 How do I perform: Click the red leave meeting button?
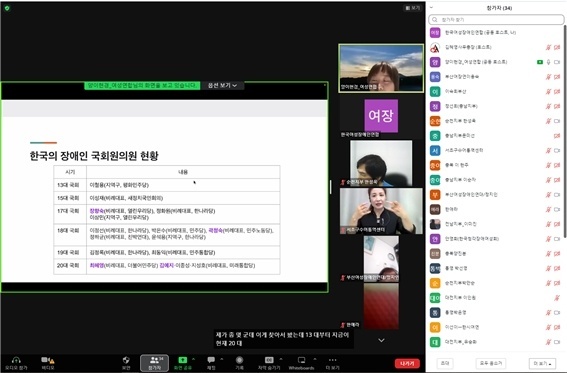(x=407, y=363)
